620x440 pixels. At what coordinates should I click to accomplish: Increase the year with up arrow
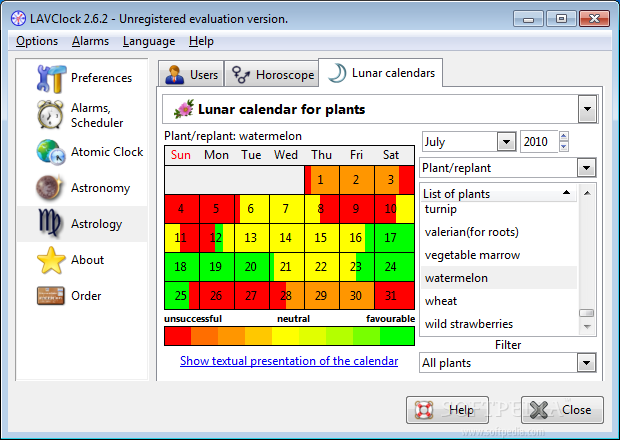(564, 136)
